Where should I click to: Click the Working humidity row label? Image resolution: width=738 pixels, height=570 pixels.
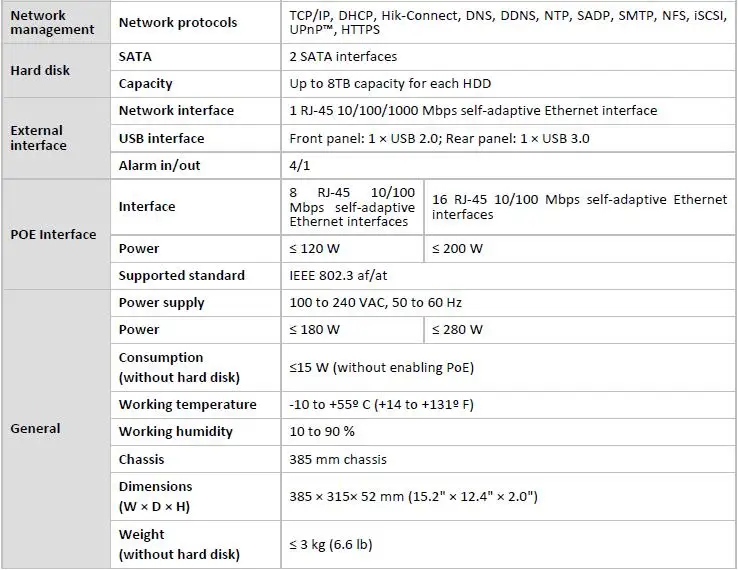coord(176,432)
